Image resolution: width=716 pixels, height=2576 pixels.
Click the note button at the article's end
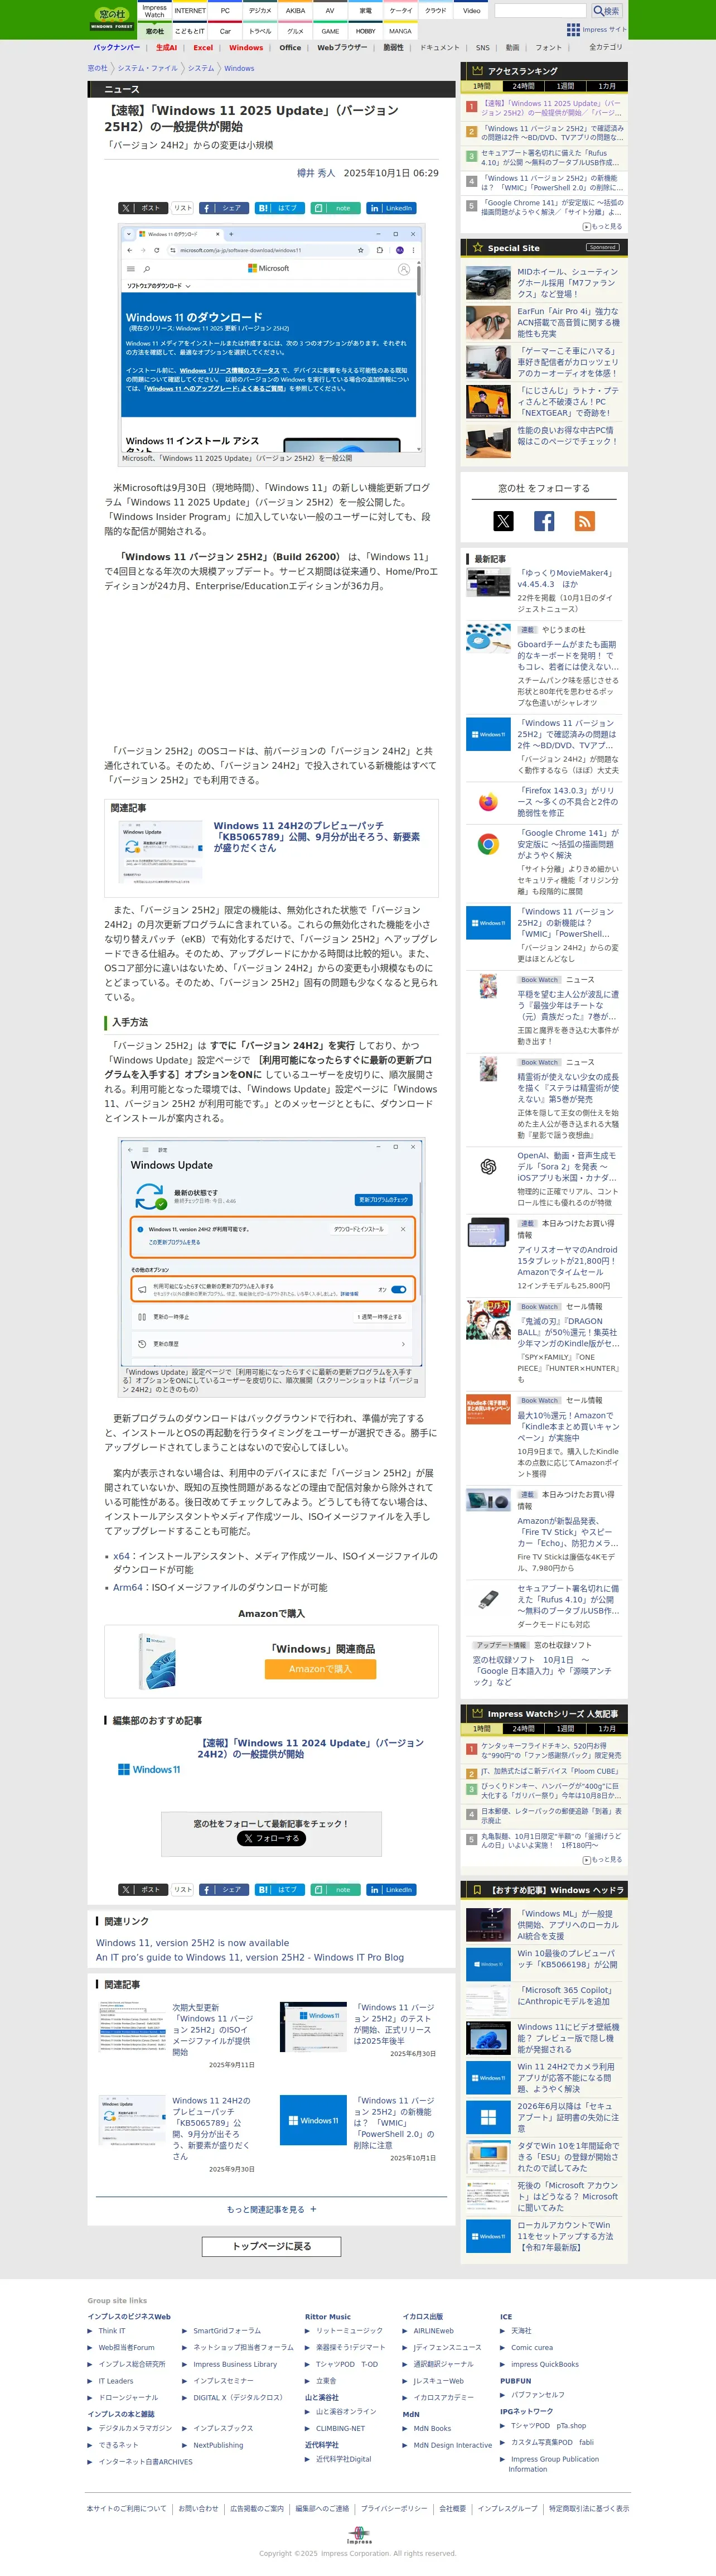pos(335,1890)
